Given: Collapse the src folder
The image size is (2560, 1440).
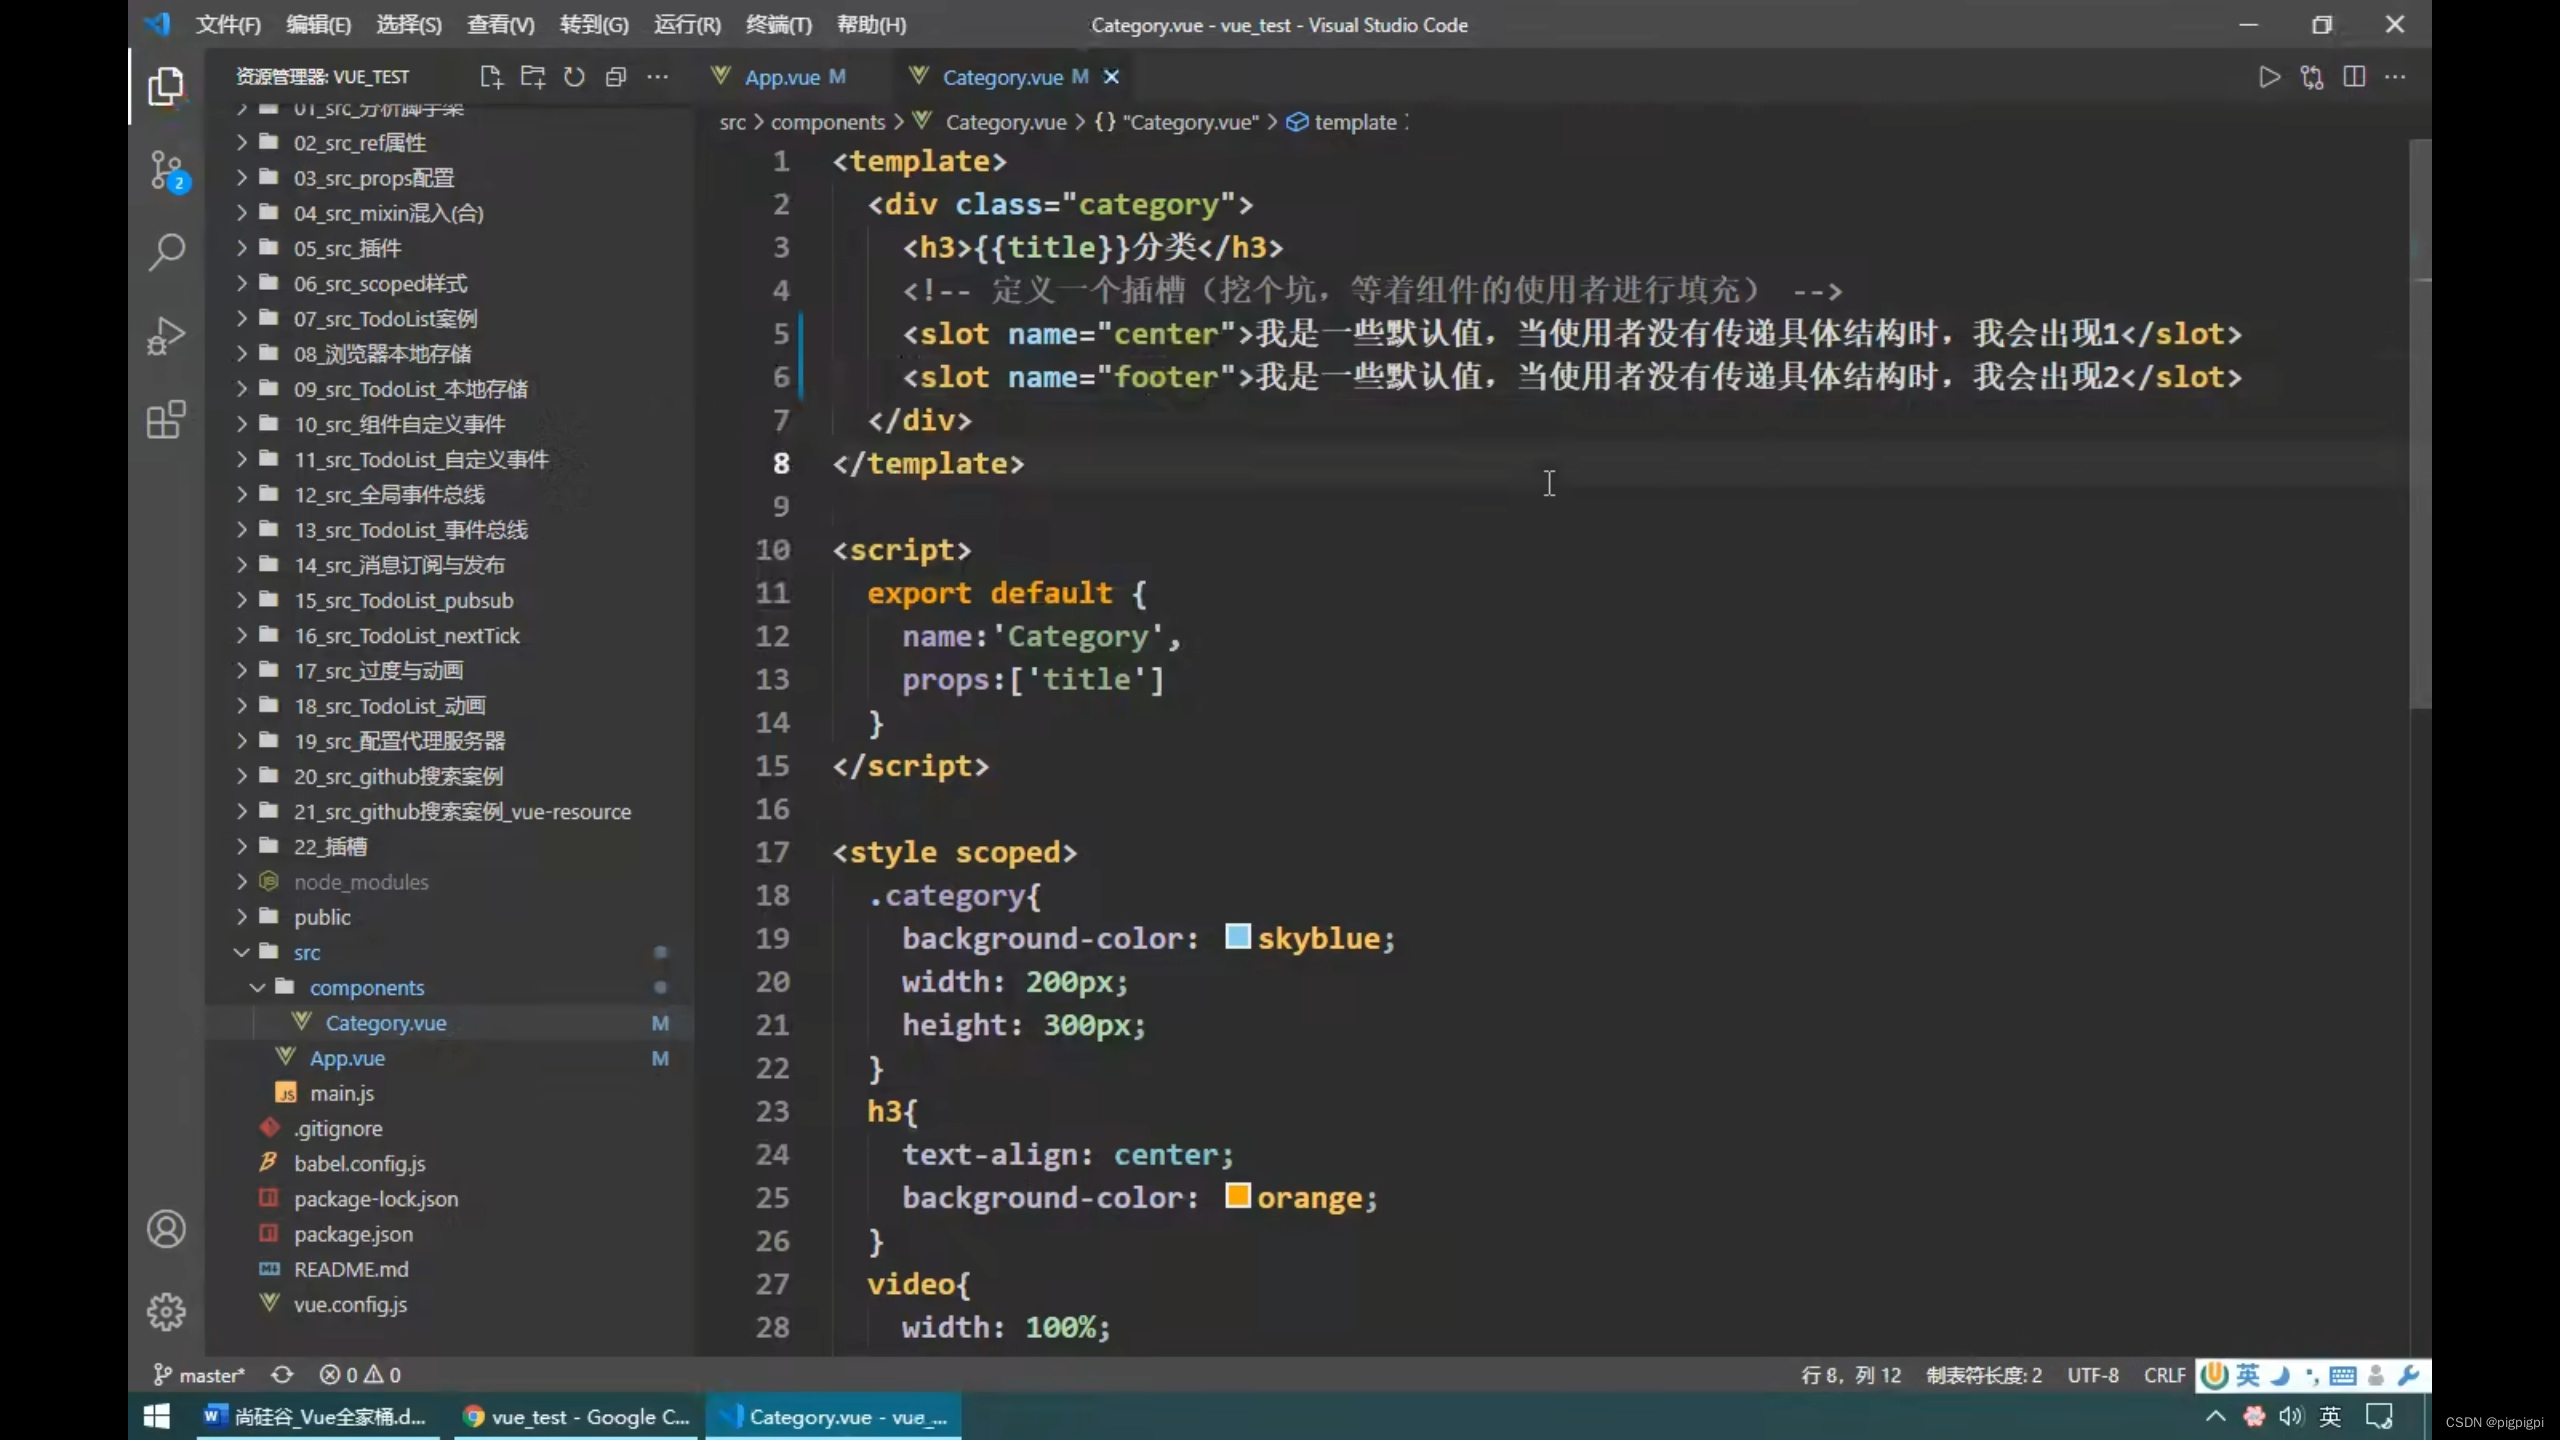Looking at the screenshot, I should pos(449,953).
